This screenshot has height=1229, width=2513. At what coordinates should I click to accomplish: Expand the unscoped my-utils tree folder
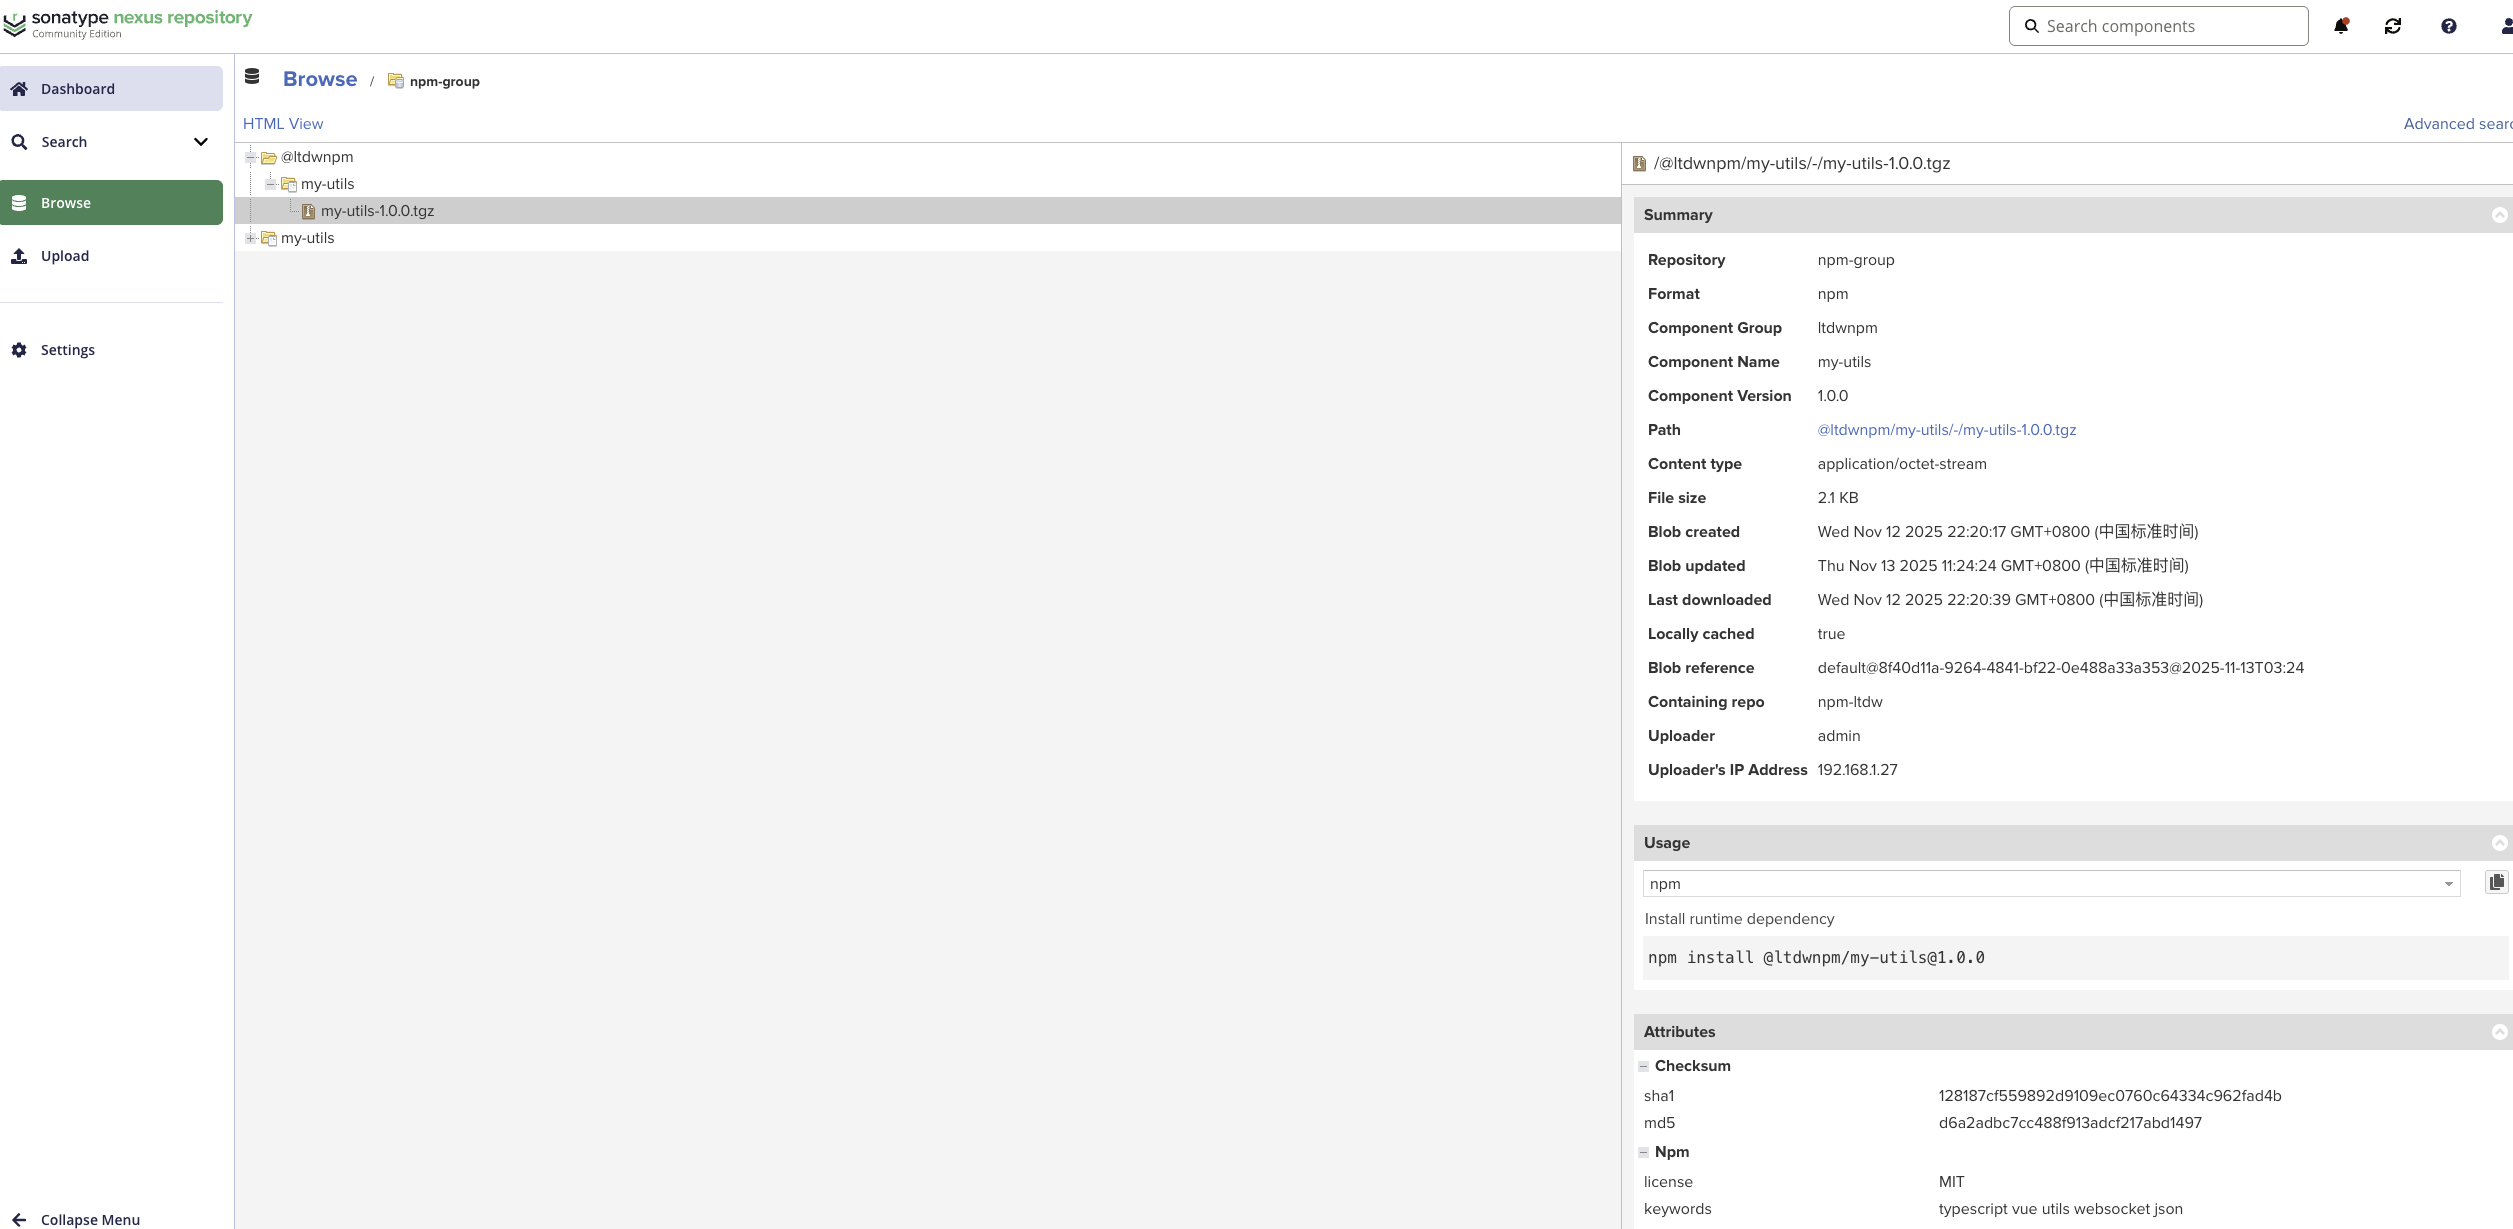pos(251,238)
